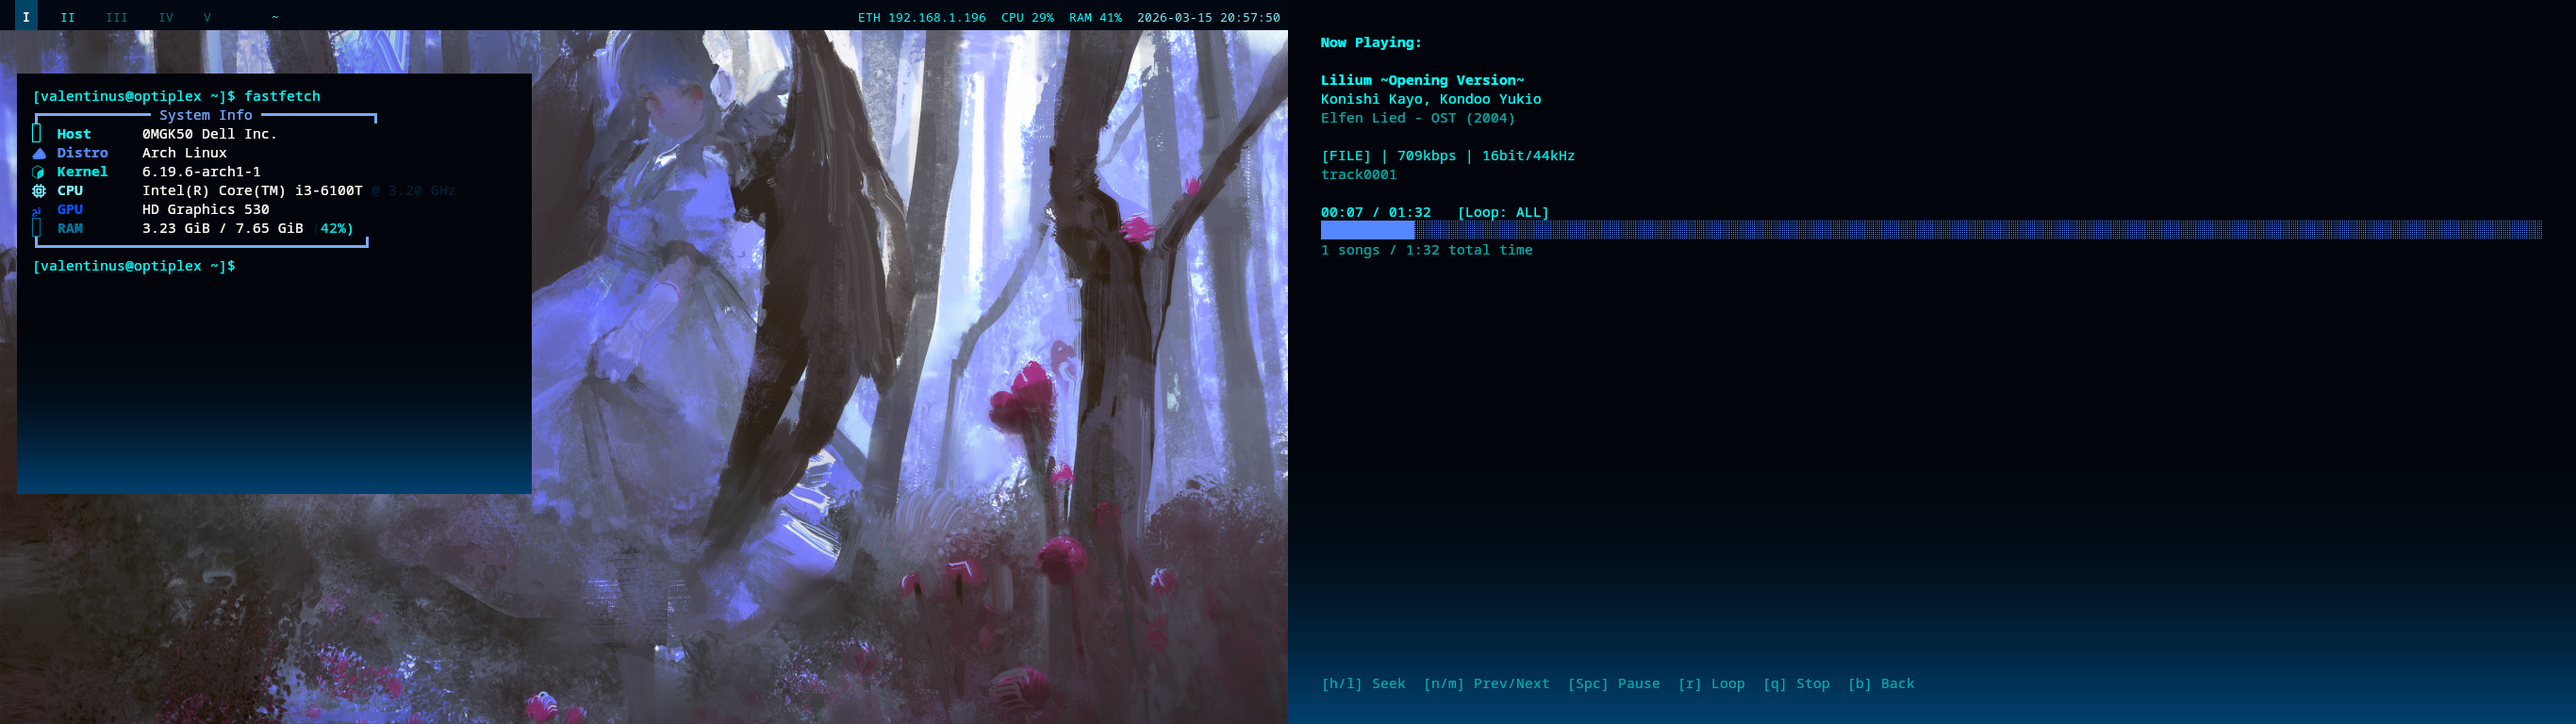Click the "6.19.6-arch1-1" kernel value
Viewport: 2576px width, 724px height.
tap(201, 172)
